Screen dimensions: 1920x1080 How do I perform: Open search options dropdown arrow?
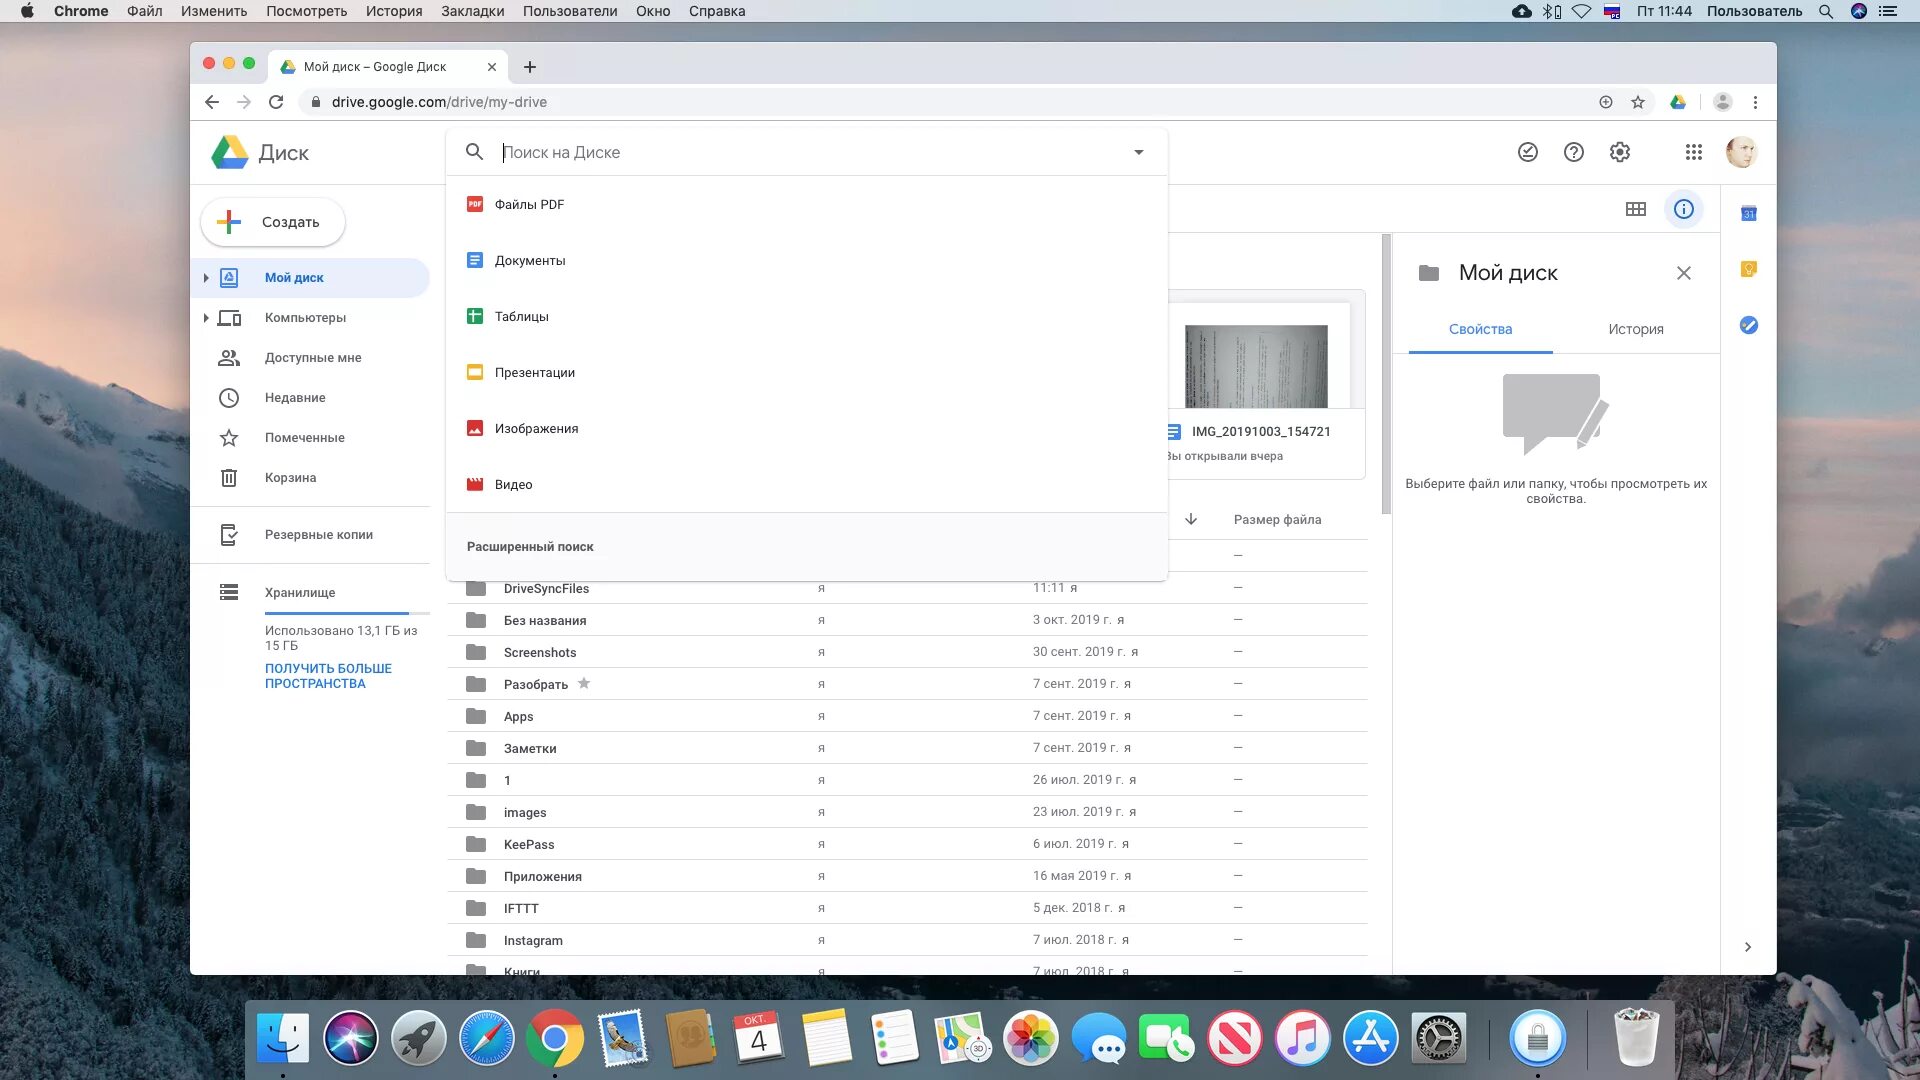(x=1138, y=152)
